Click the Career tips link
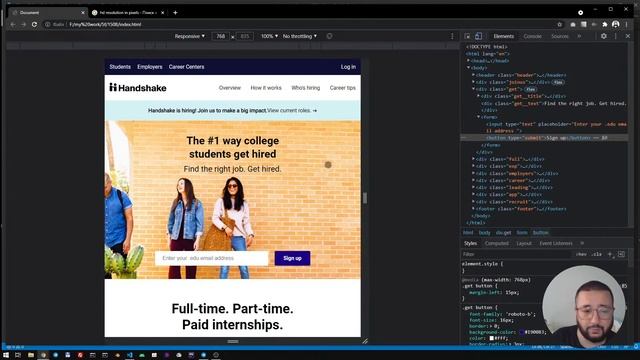The image size is (640, 360). (x=342, y=88)
